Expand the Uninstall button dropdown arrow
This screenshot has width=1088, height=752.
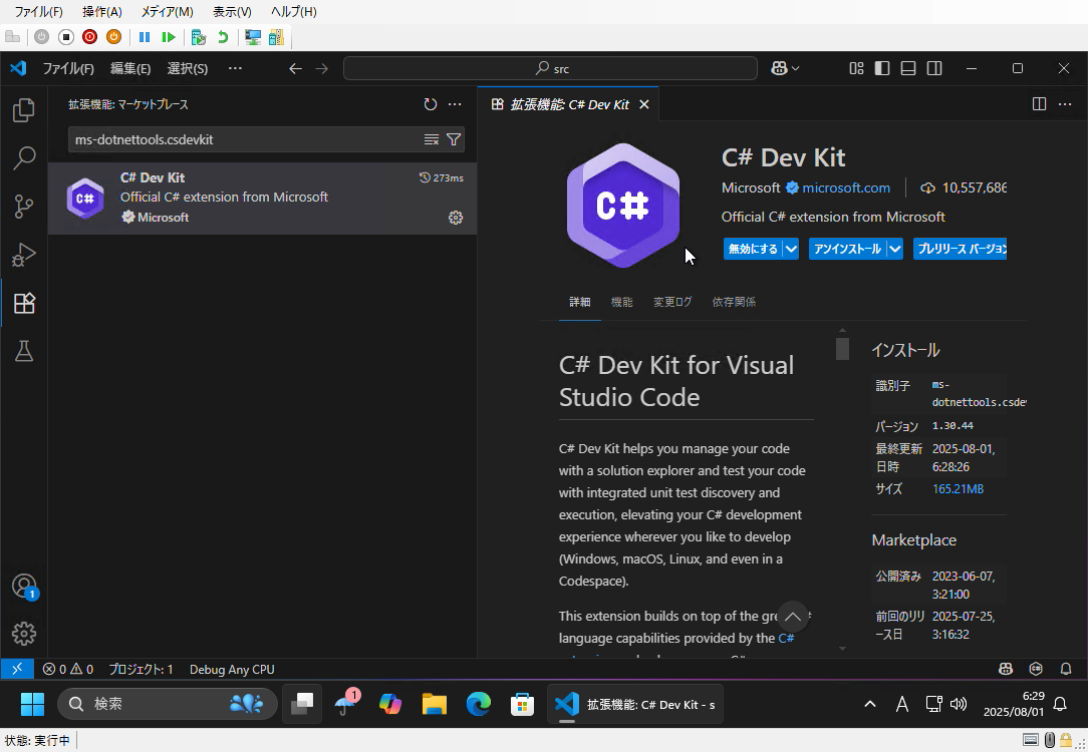pos(895,249)
